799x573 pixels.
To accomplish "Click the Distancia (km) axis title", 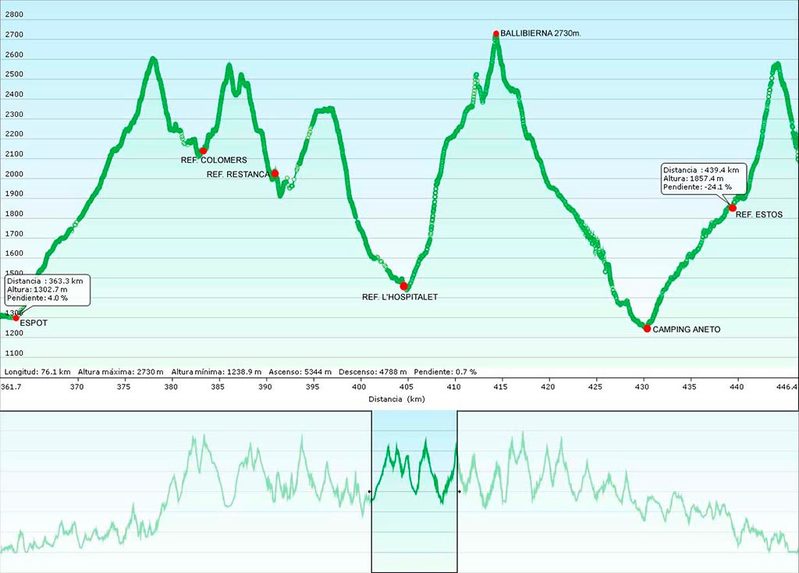I will click(x=399, y=398).
